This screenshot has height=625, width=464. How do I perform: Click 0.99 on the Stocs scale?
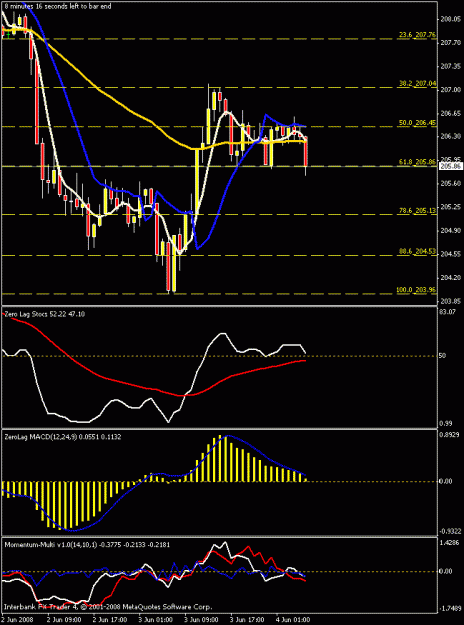tap(447, 423)
